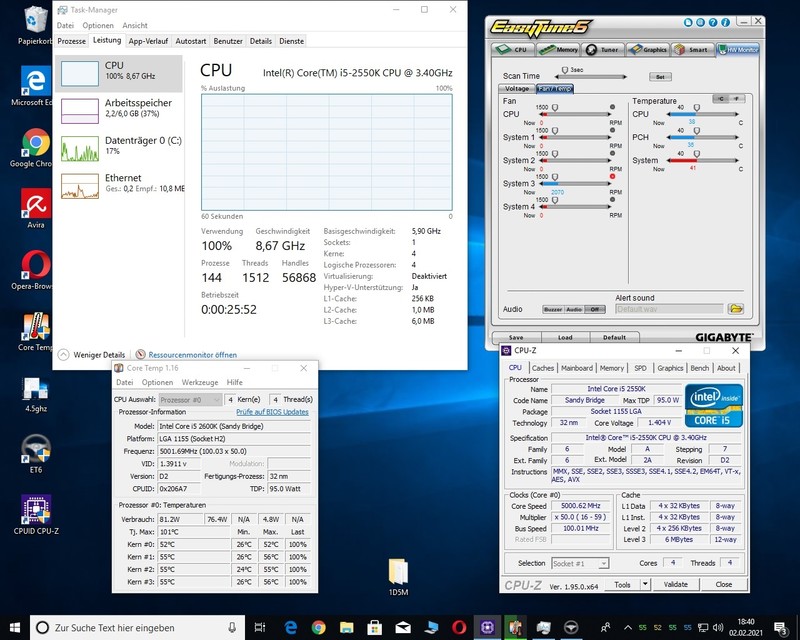This screenshot has width=800, height=640.
Task: Open the Mainboard tab in CPU-Z
Action: (577, 368)
